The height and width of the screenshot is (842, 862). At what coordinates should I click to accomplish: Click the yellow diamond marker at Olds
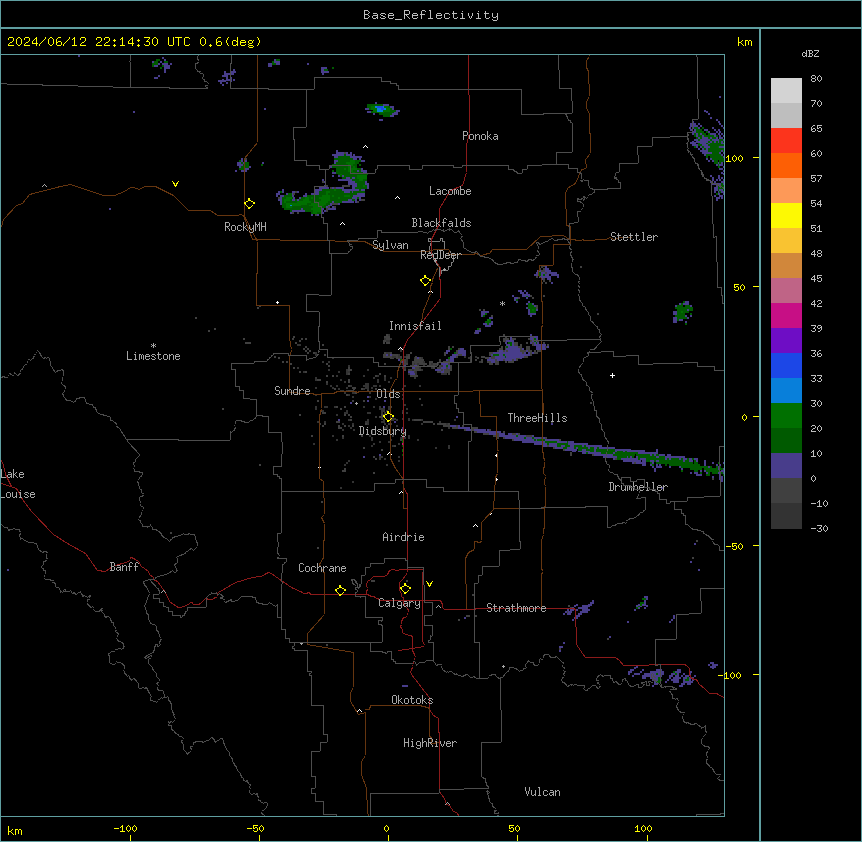[388, 417]
